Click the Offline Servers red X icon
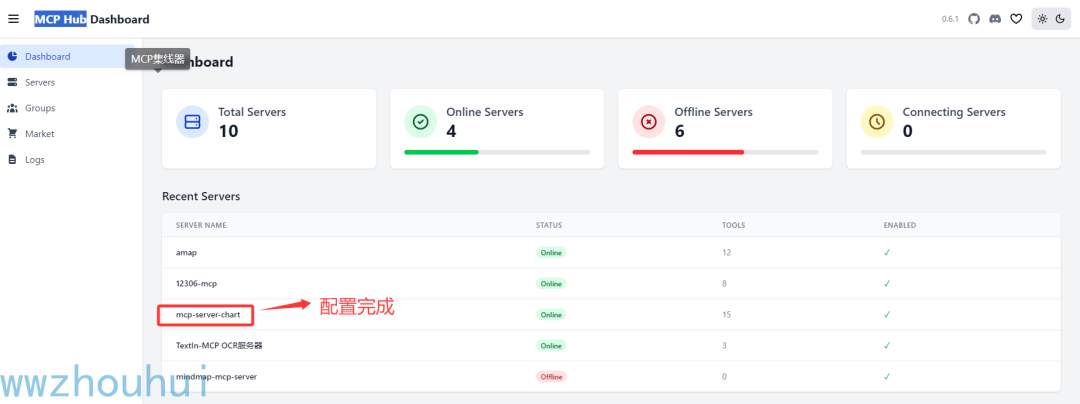 point(648,122)
